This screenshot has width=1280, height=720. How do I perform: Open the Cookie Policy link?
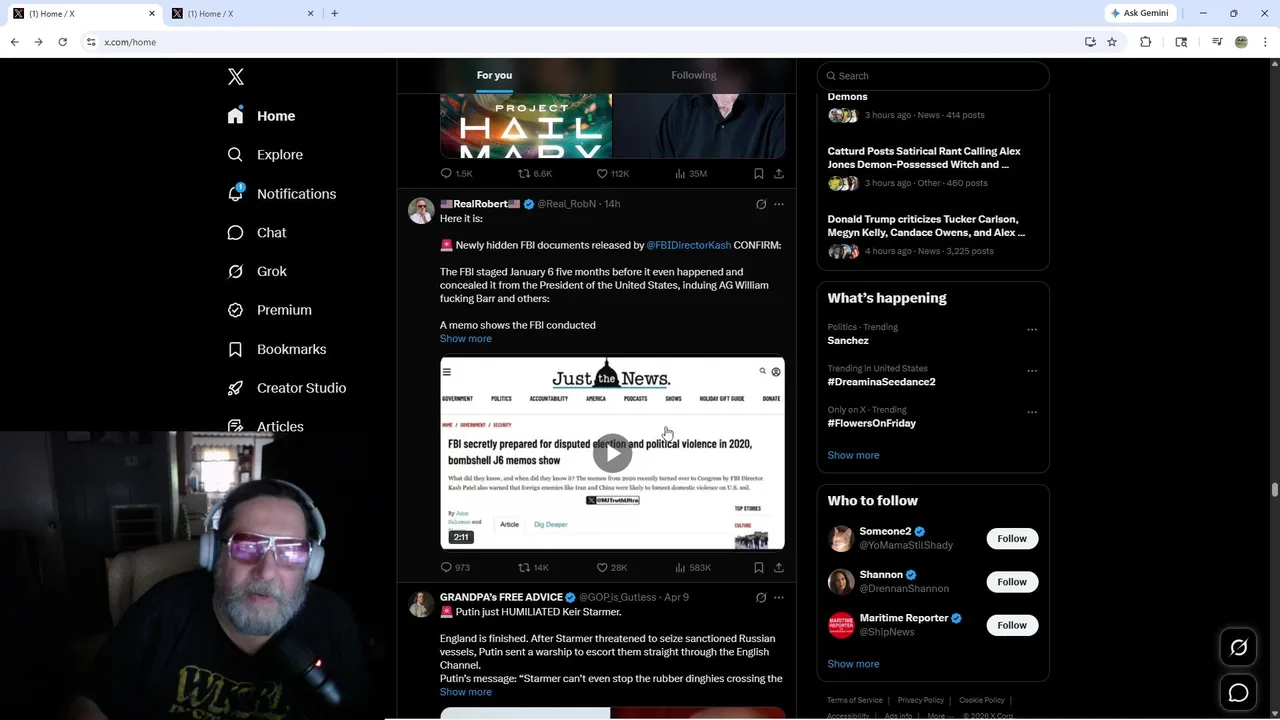[981, 700]
